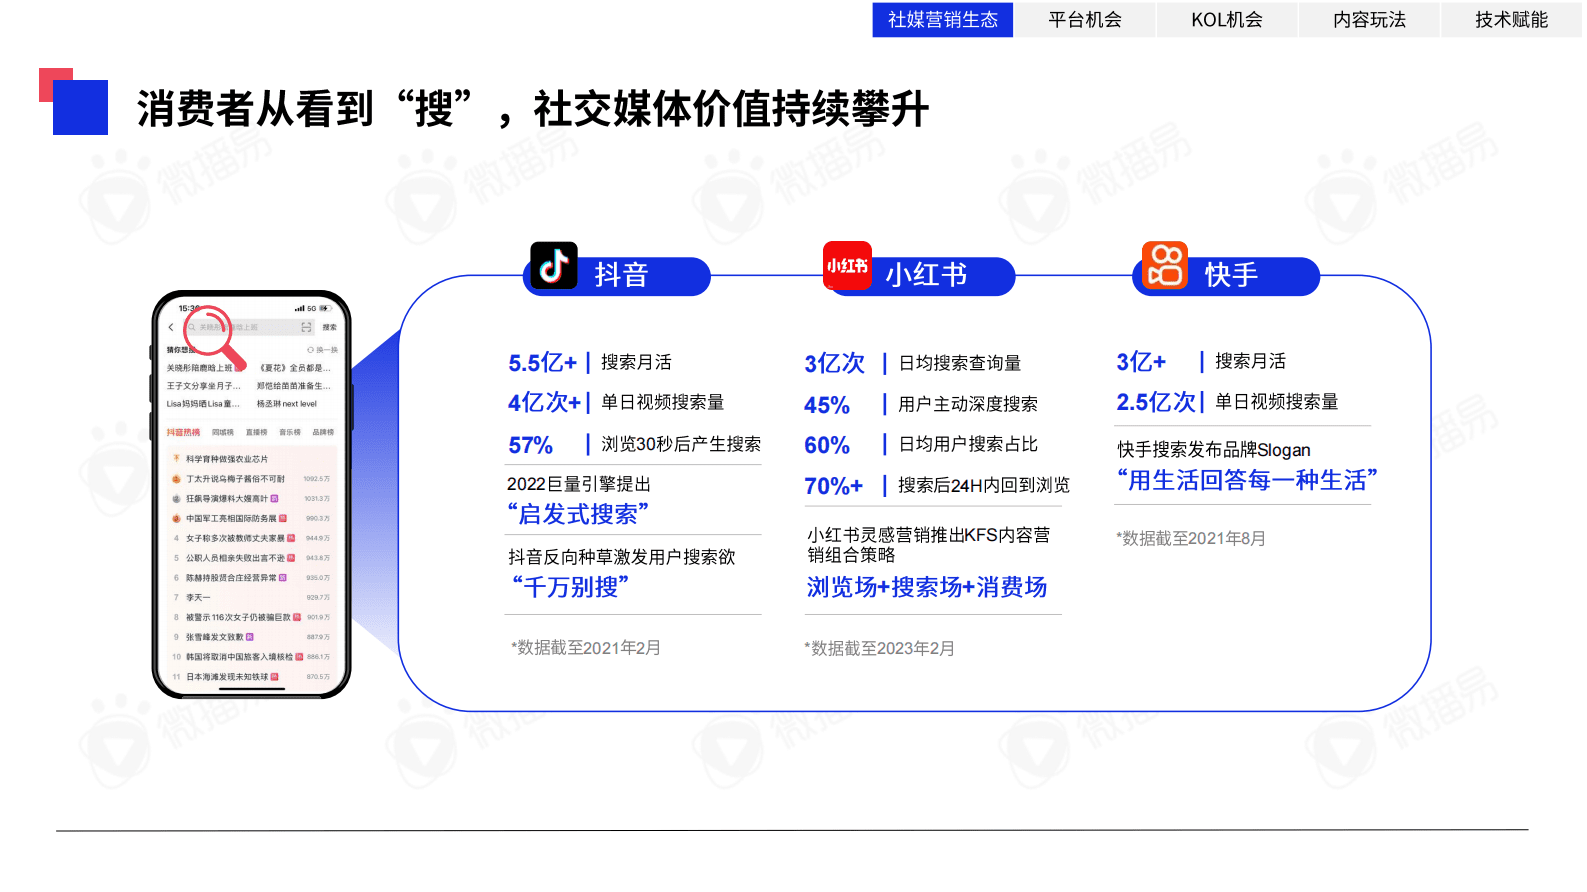The height and width of the screenshot is (892, 1587).
Task: Click the Douyin stat 5.5亿+
Action: click(x=543, y=363)
